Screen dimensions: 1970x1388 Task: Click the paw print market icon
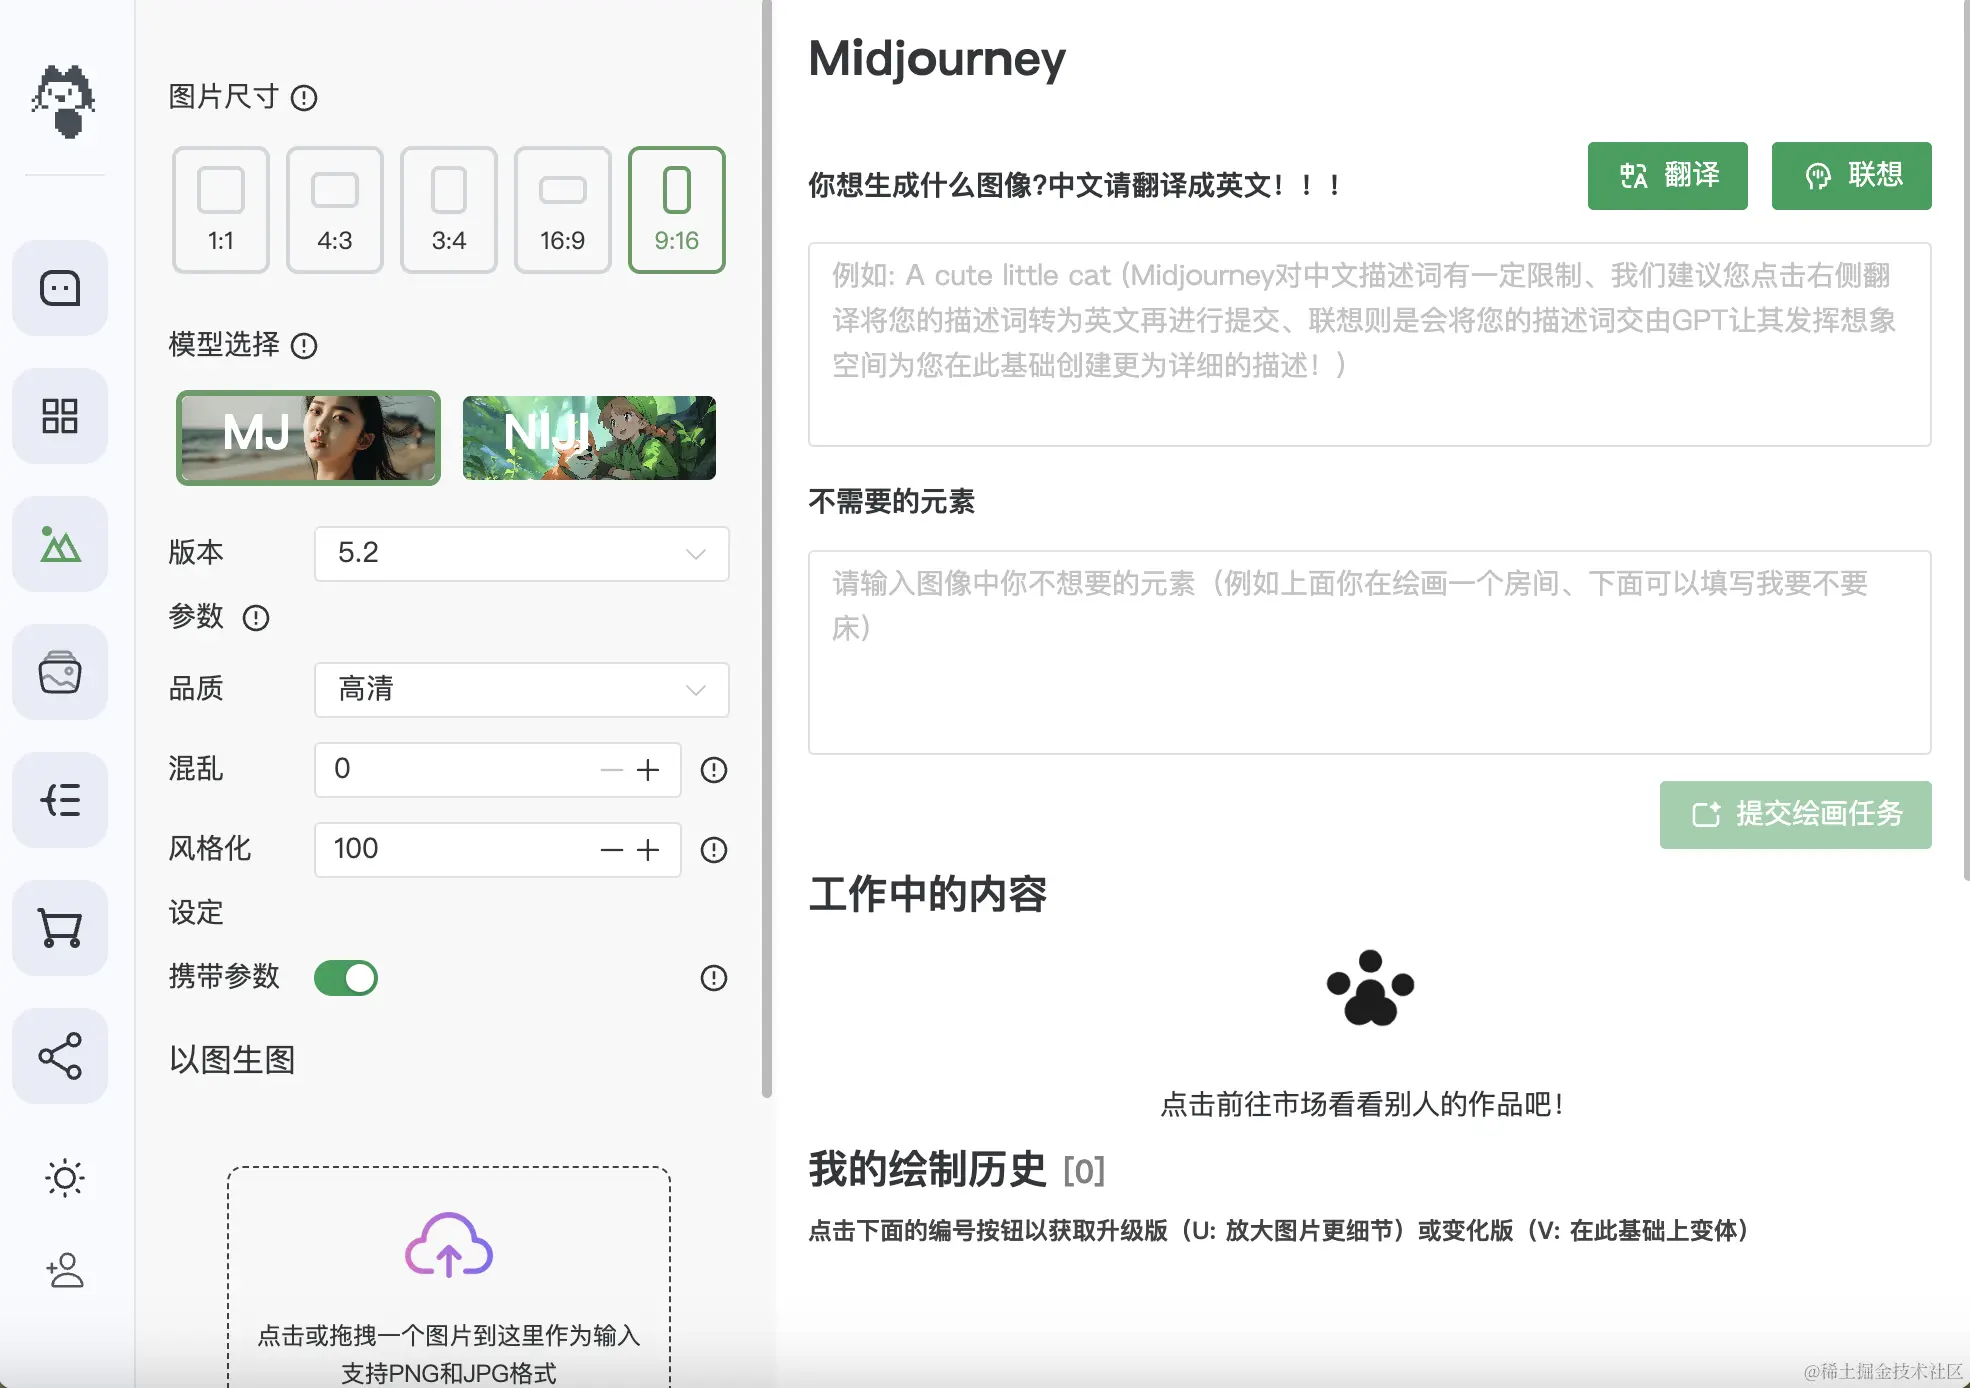pyautogui.click(x=1370, y=988)
